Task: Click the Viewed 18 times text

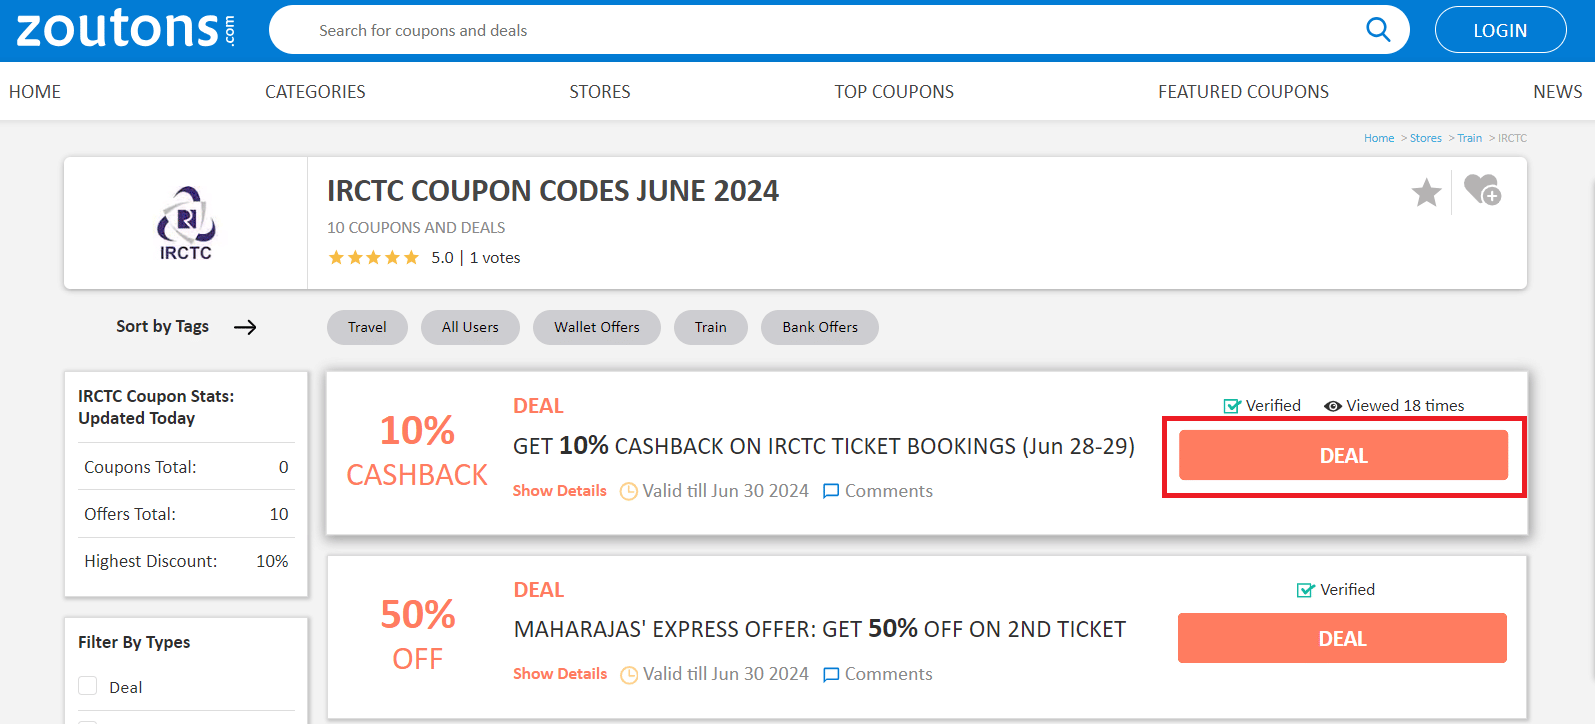Action: coord(1405,406)
